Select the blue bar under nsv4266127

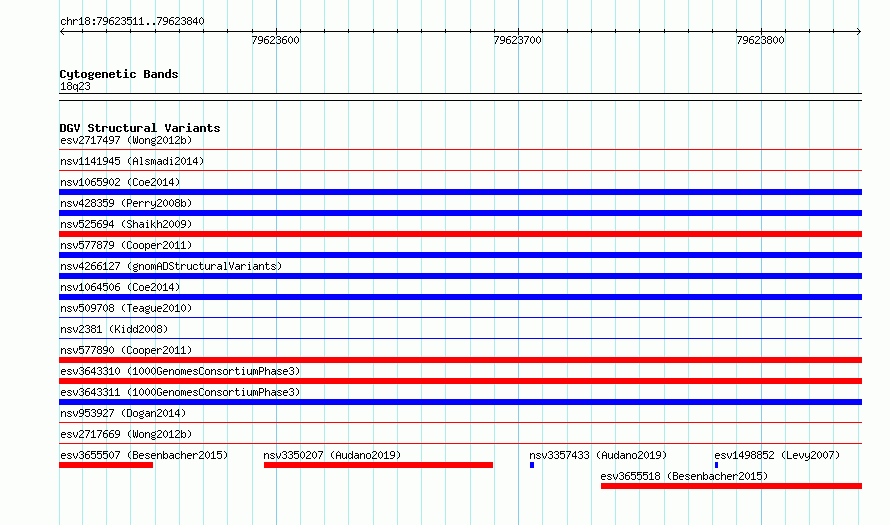click(x=460, y=276)
